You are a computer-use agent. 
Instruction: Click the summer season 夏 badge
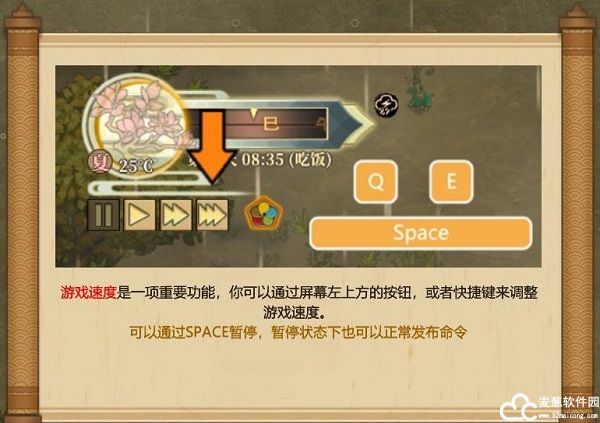click(99, 163)
